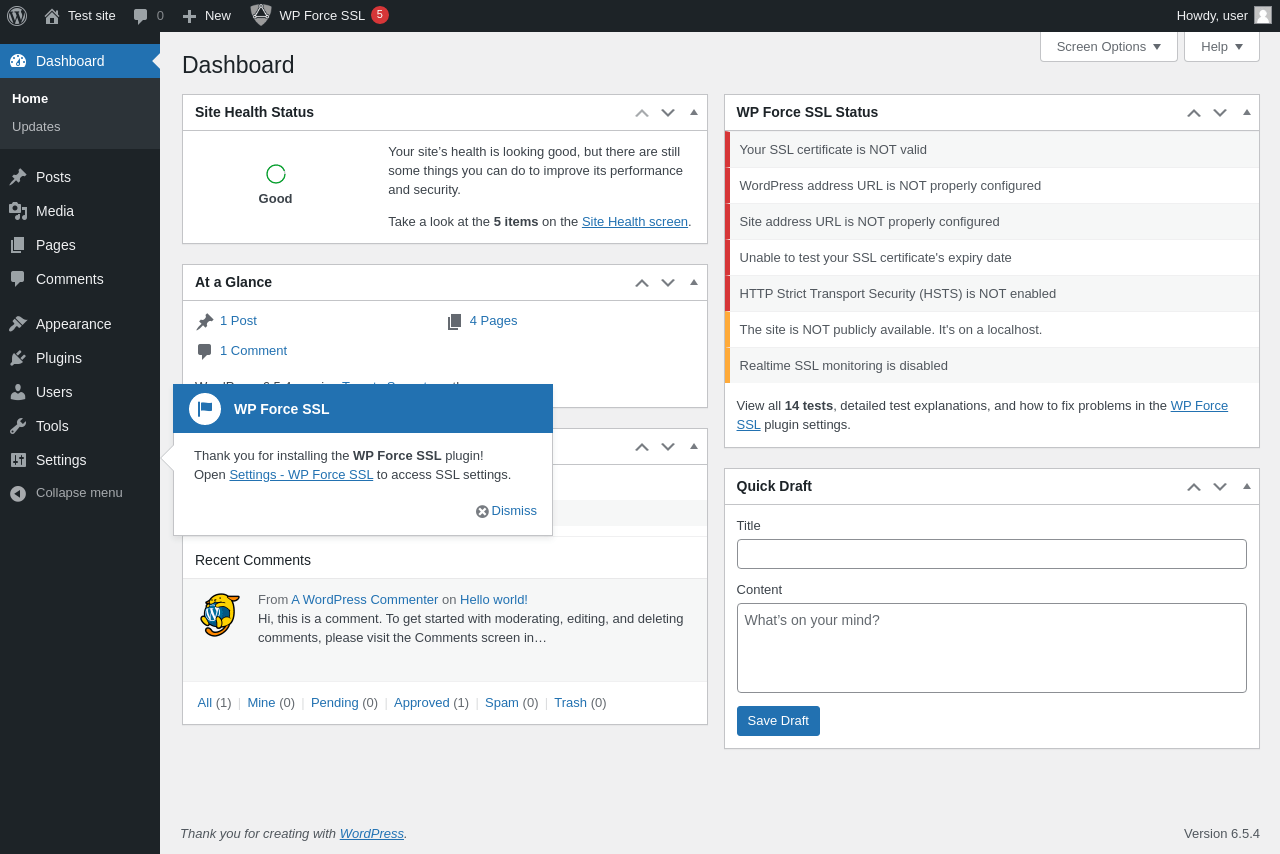Click the comment icon beside 1 Comment

point(205,351)
